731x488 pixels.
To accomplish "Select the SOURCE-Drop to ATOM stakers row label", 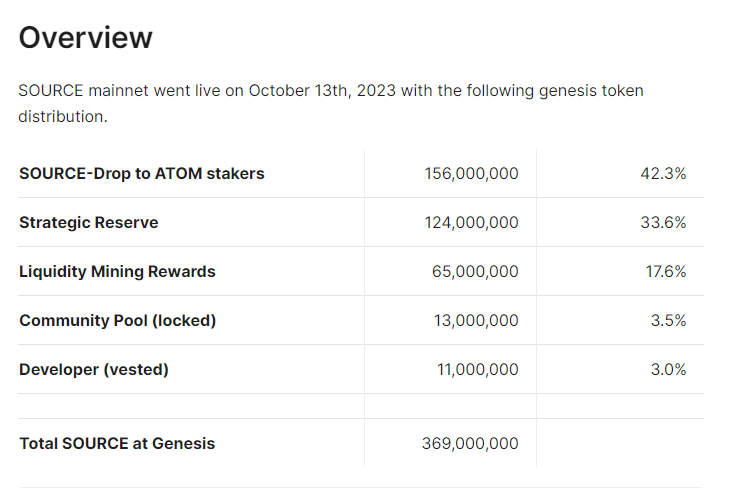I will click(141, 173).
